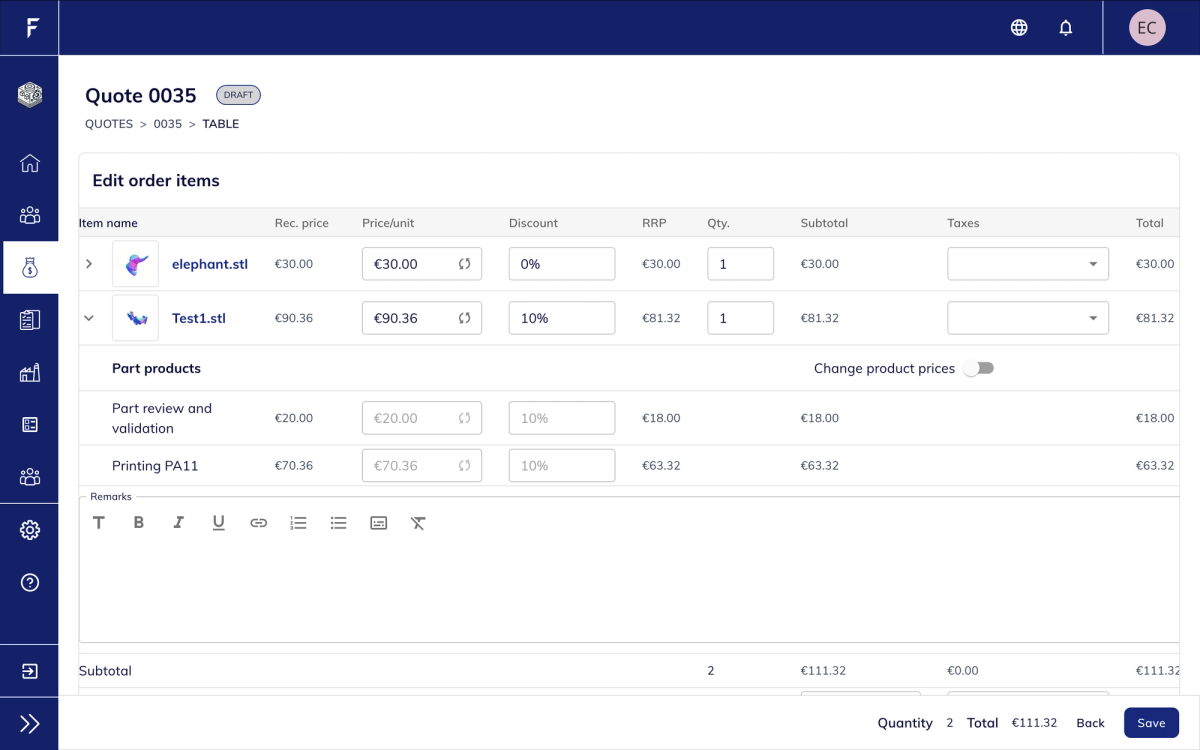This screenshot has height=750, width=1200.
Task: Open the list panel sidebar icon
Action: pyautogui.click(x=30, y=425)
